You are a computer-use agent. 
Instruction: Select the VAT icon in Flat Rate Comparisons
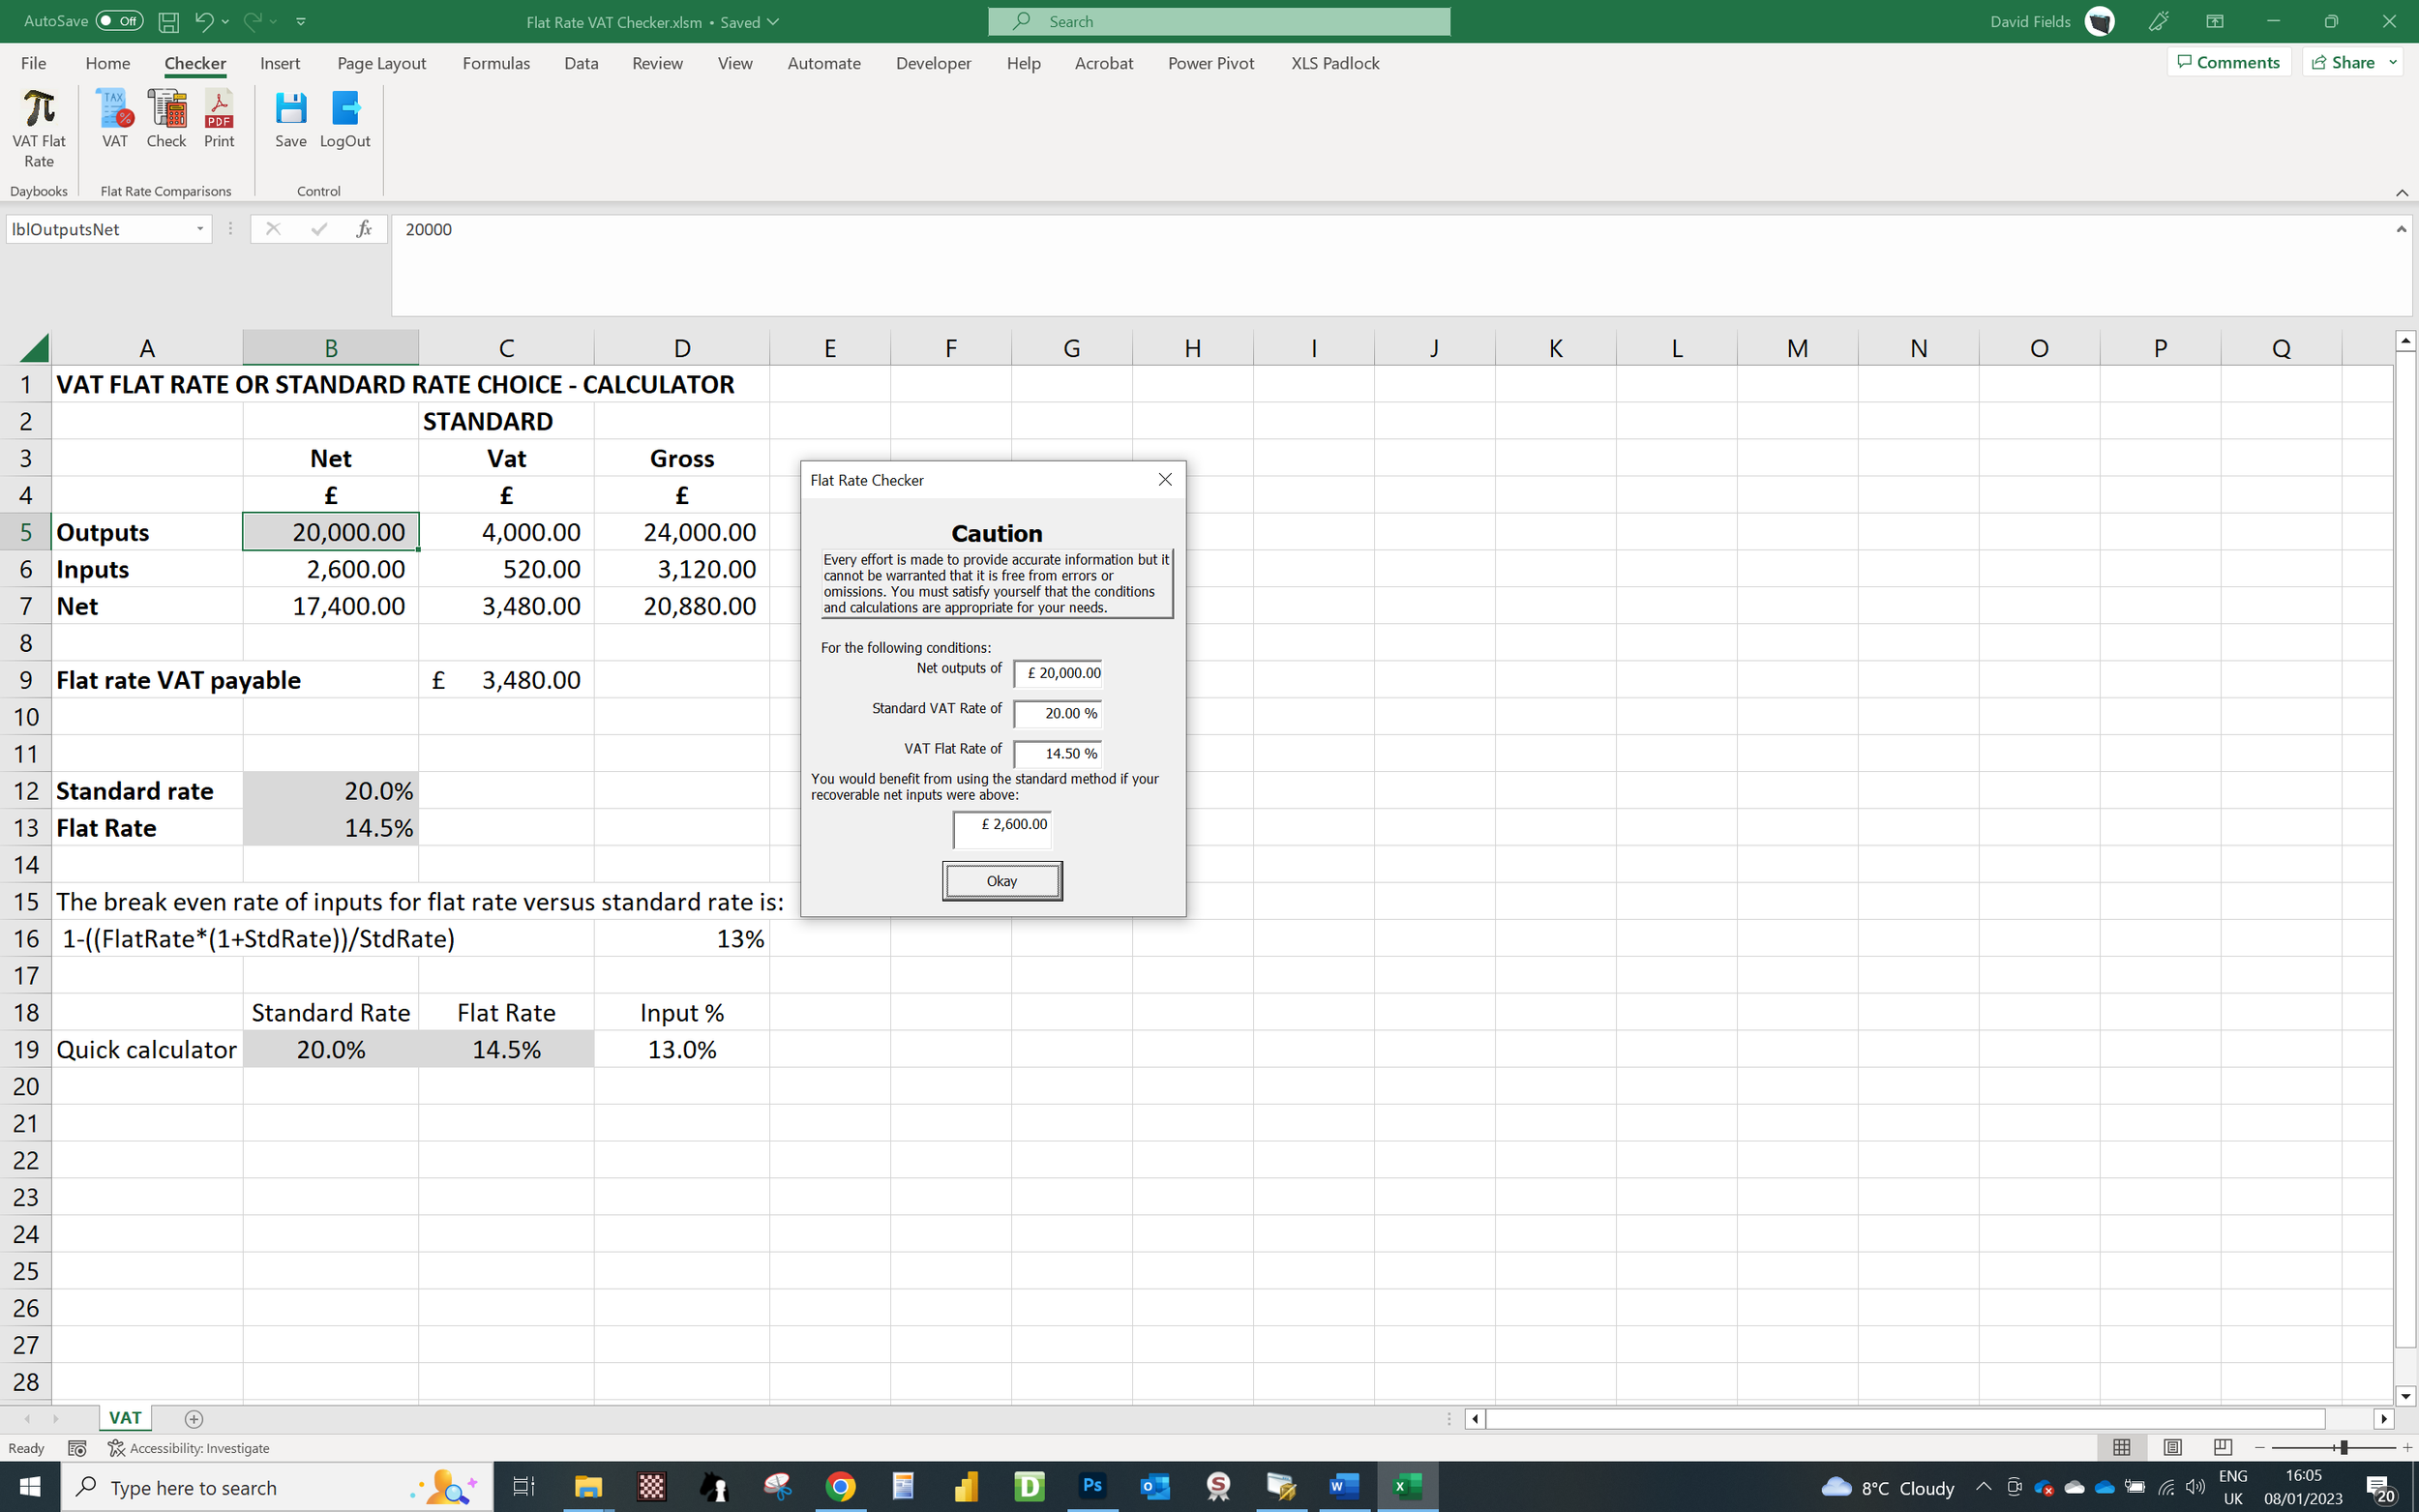[x=113, y=120]
